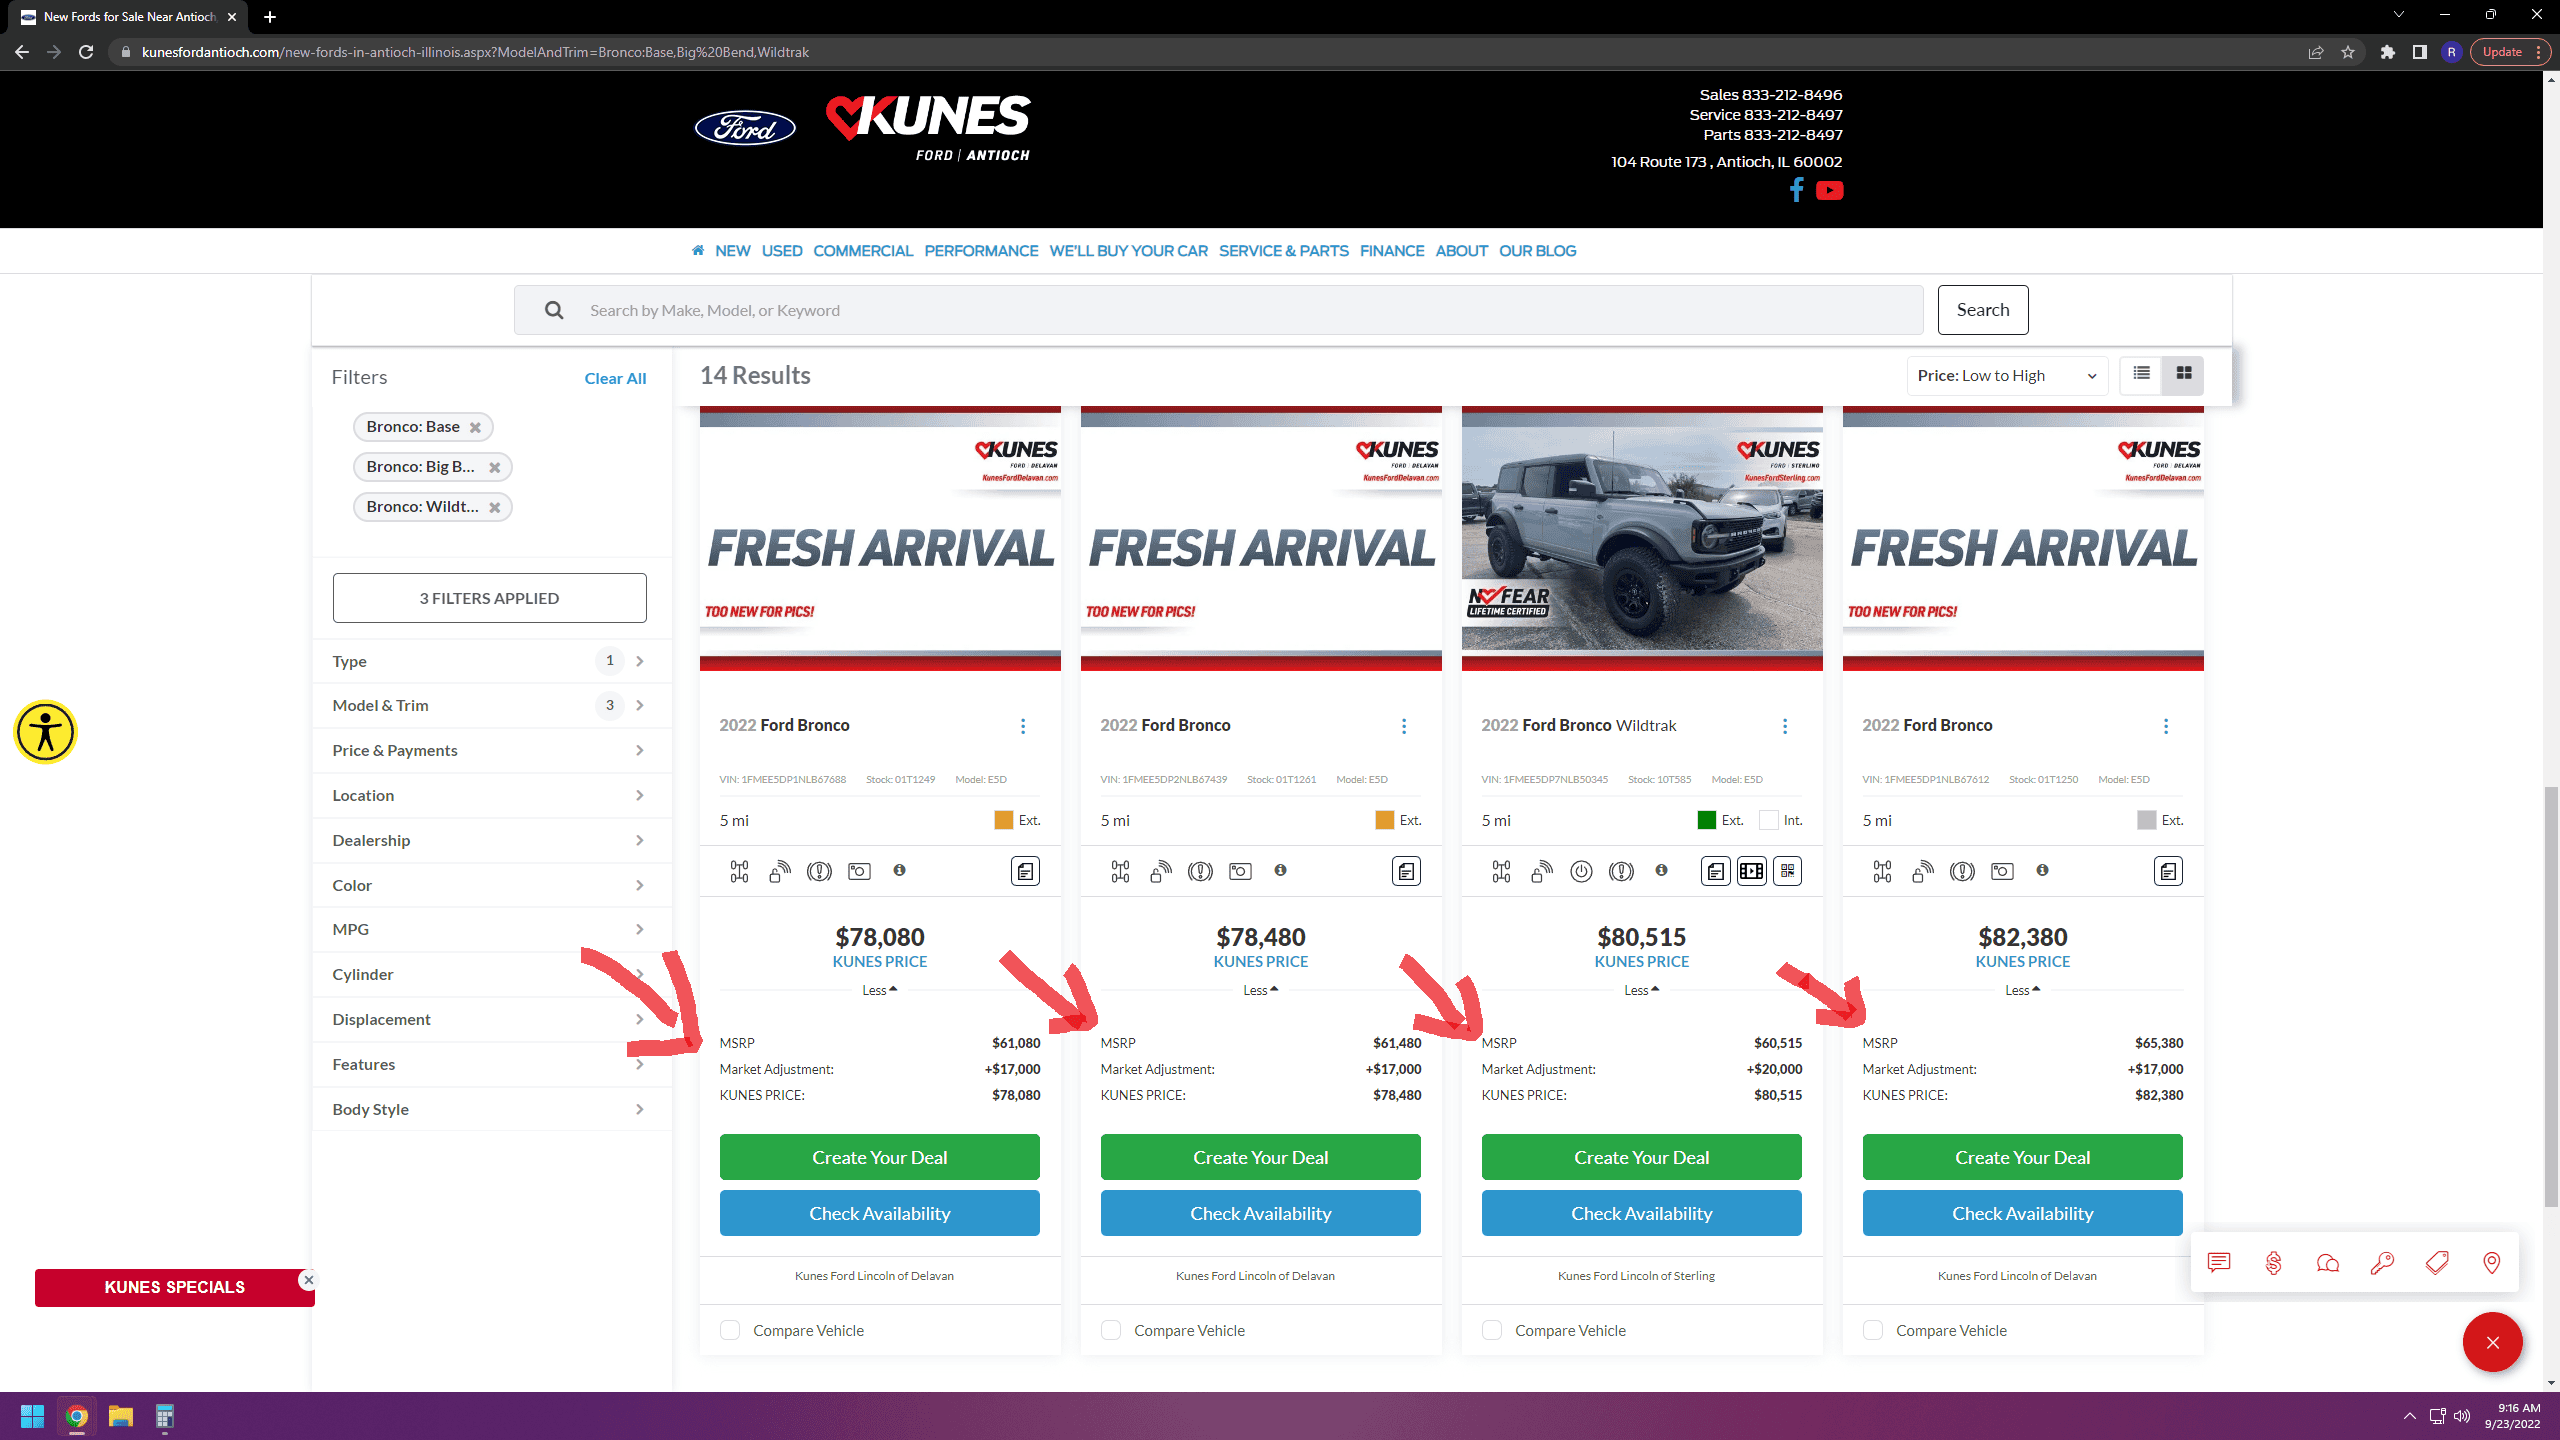Click the map location pin icon

click(x=2492, y=1262)
